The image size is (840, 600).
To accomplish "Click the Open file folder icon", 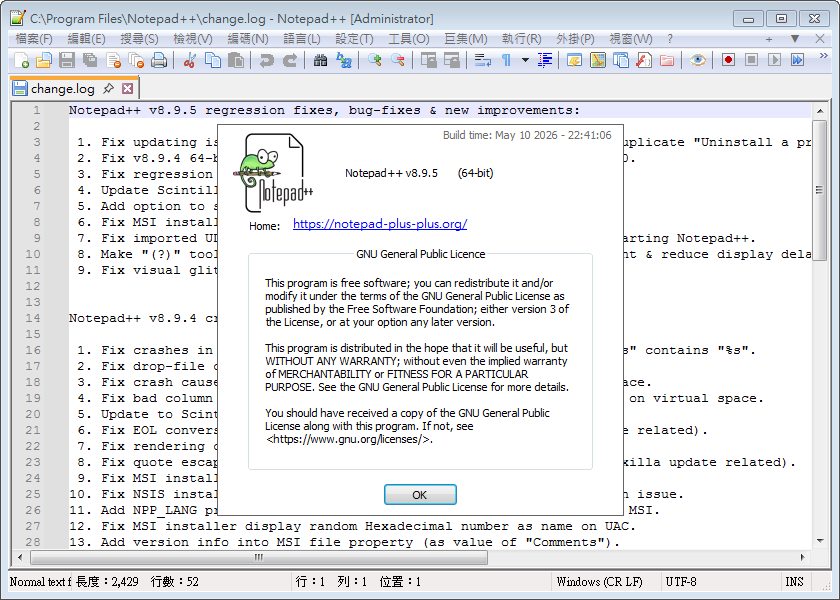I will 43,60.
